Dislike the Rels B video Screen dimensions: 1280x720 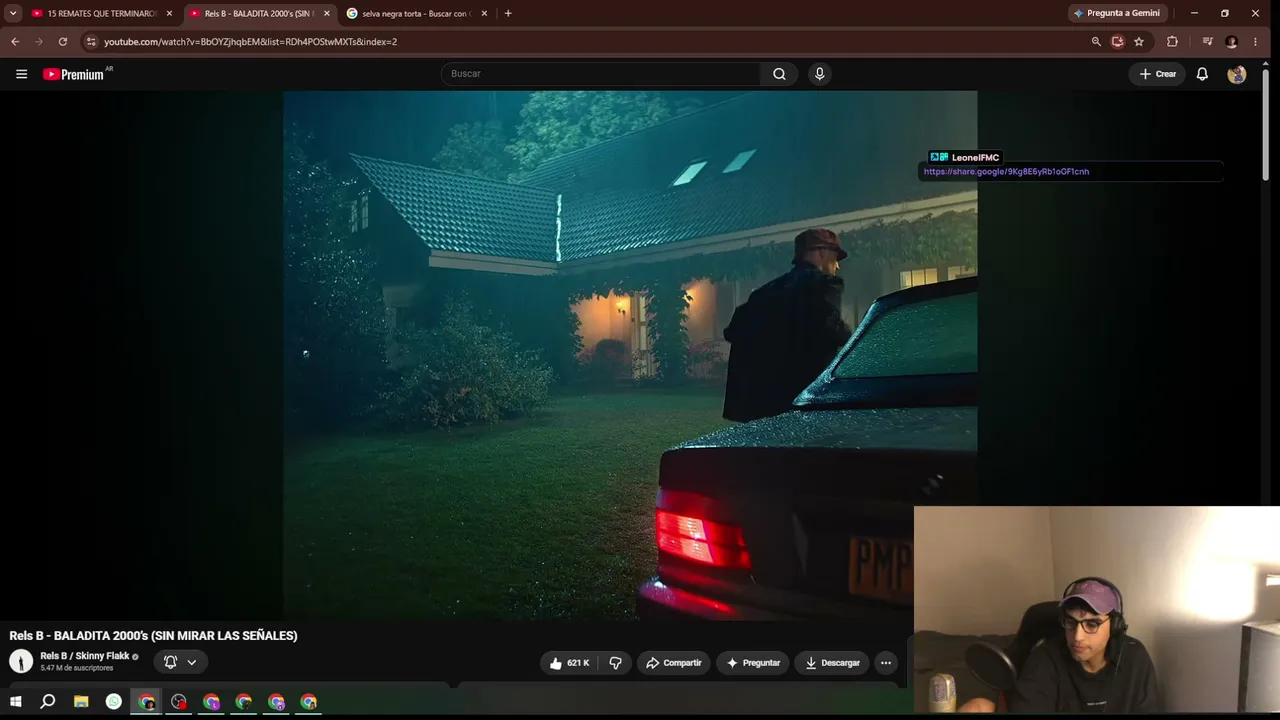pyautogui.click(x=615, y=663)
